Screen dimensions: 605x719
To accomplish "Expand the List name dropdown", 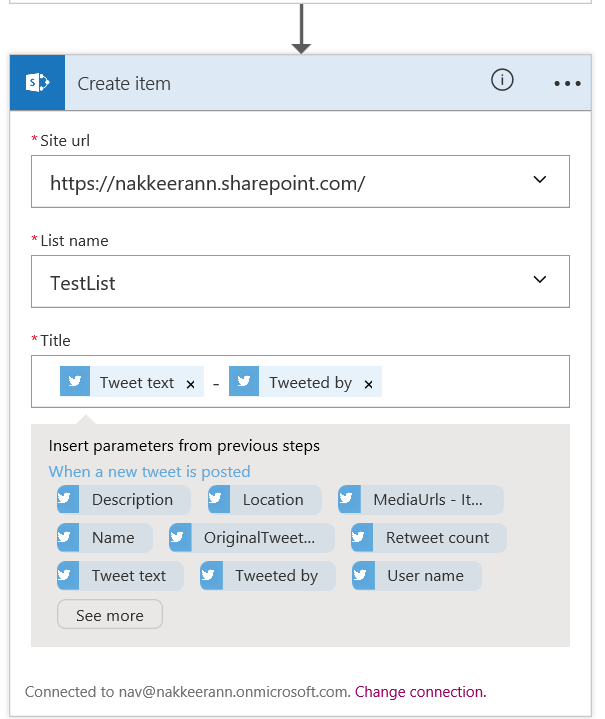I will (x=540, y=280).
